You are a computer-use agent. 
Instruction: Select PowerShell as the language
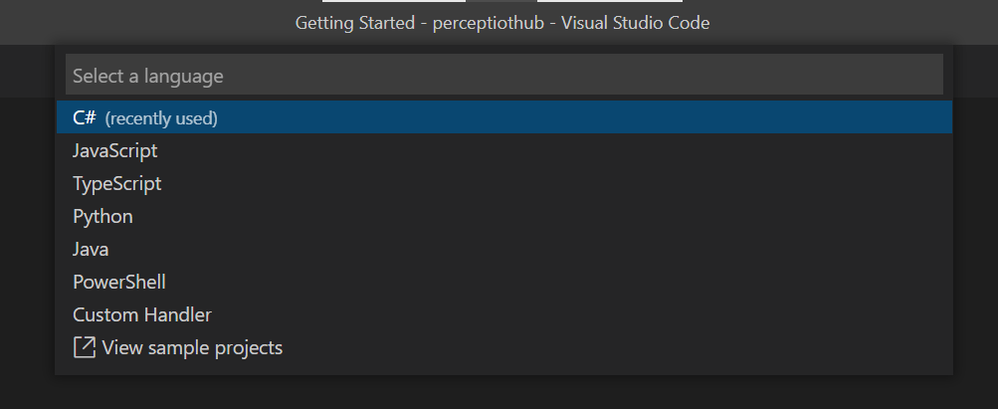(119, 282)
